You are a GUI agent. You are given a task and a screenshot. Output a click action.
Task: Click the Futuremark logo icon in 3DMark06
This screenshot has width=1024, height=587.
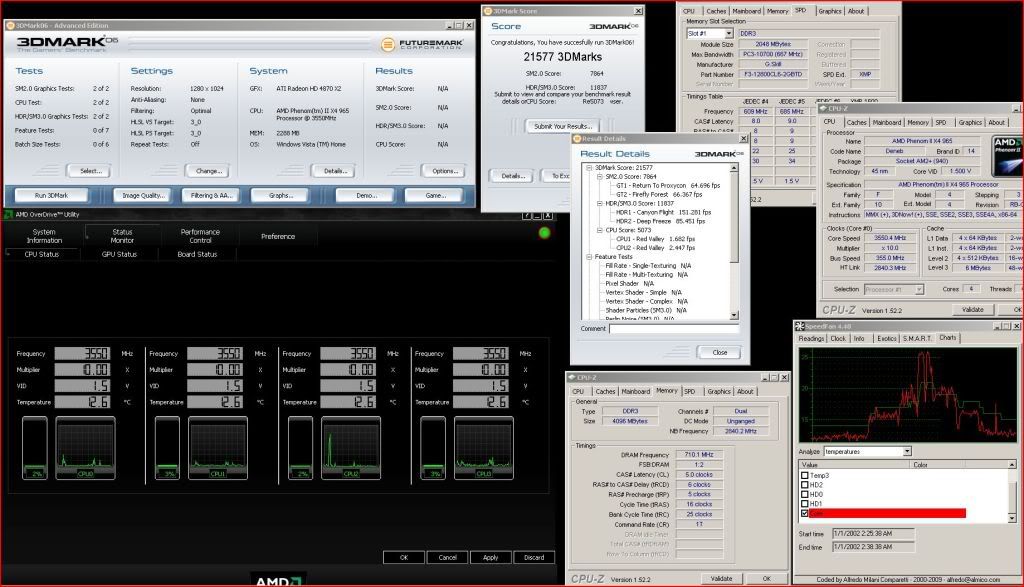click(x=389, y=44)
